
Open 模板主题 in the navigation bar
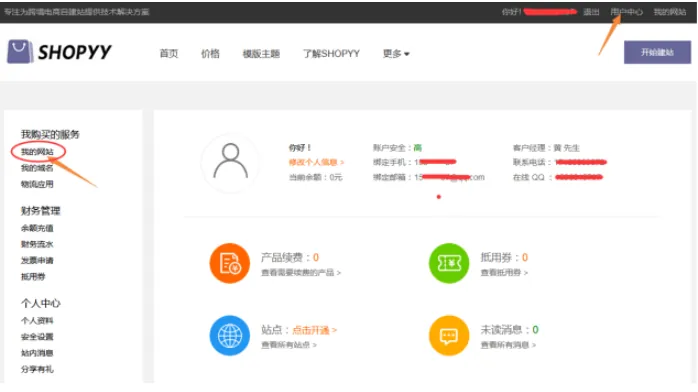pyautogui.click(x=261, y=53)
